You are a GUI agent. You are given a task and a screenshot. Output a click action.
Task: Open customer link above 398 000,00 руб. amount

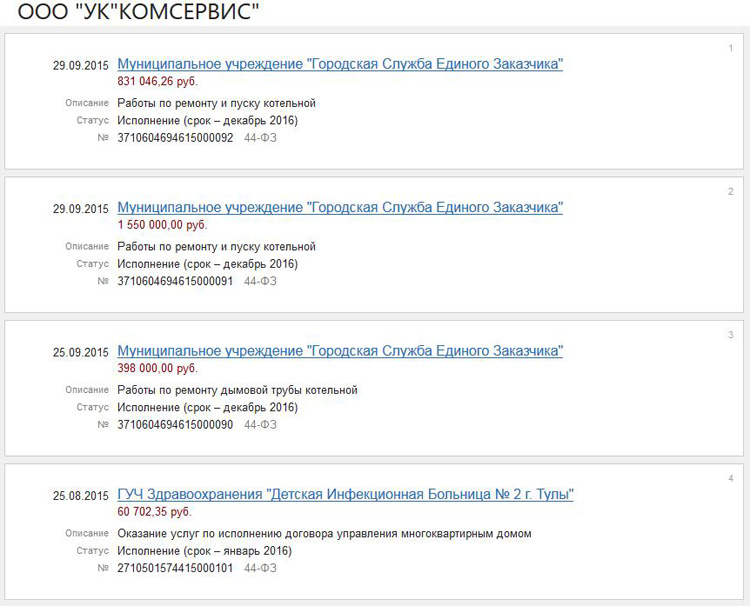pyautogui.click(x=340, y=351)
